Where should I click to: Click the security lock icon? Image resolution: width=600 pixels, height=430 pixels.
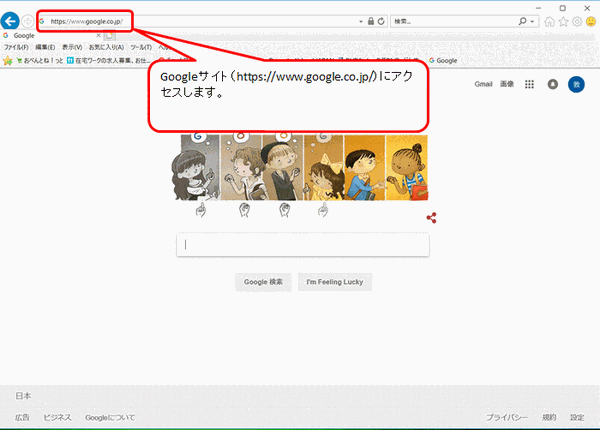pos(371,21)
